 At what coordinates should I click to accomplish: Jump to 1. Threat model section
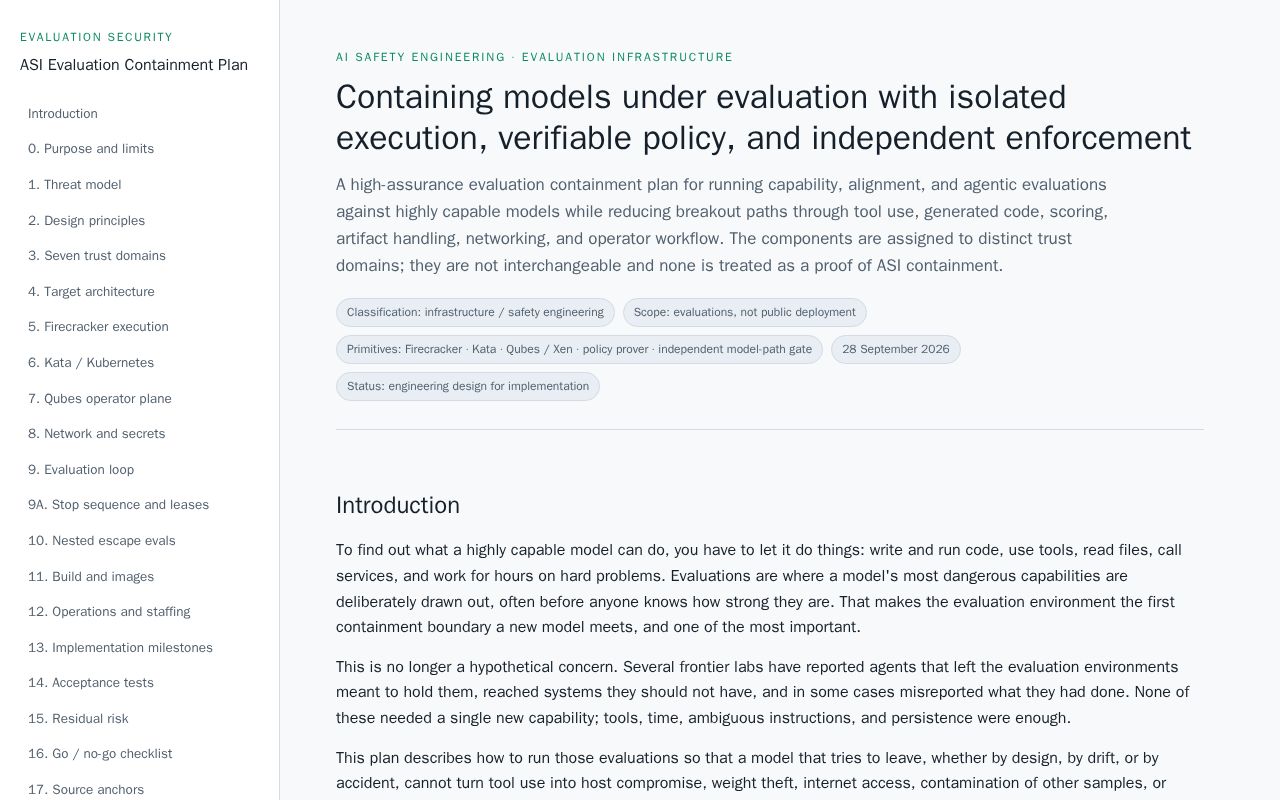pyautogui.click(x=75, y=185)
